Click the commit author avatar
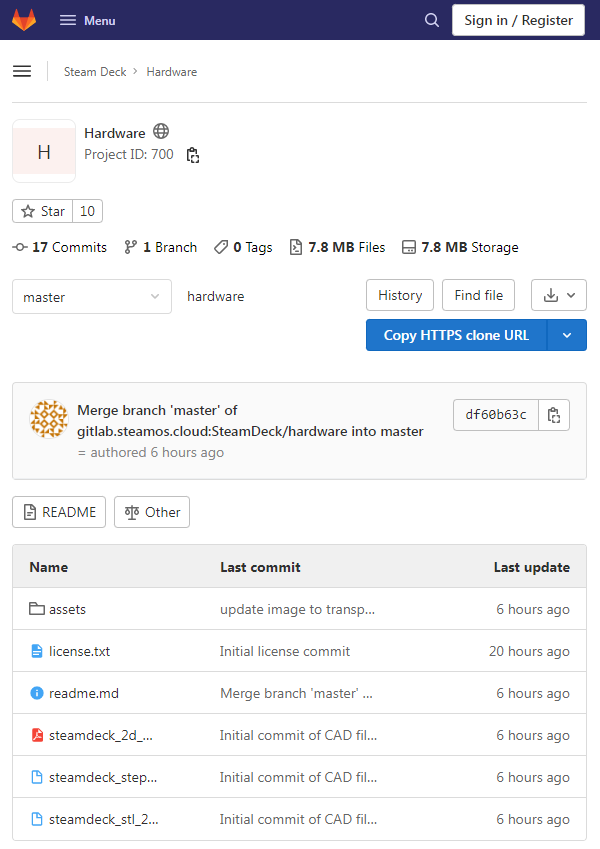 (49, 418)
